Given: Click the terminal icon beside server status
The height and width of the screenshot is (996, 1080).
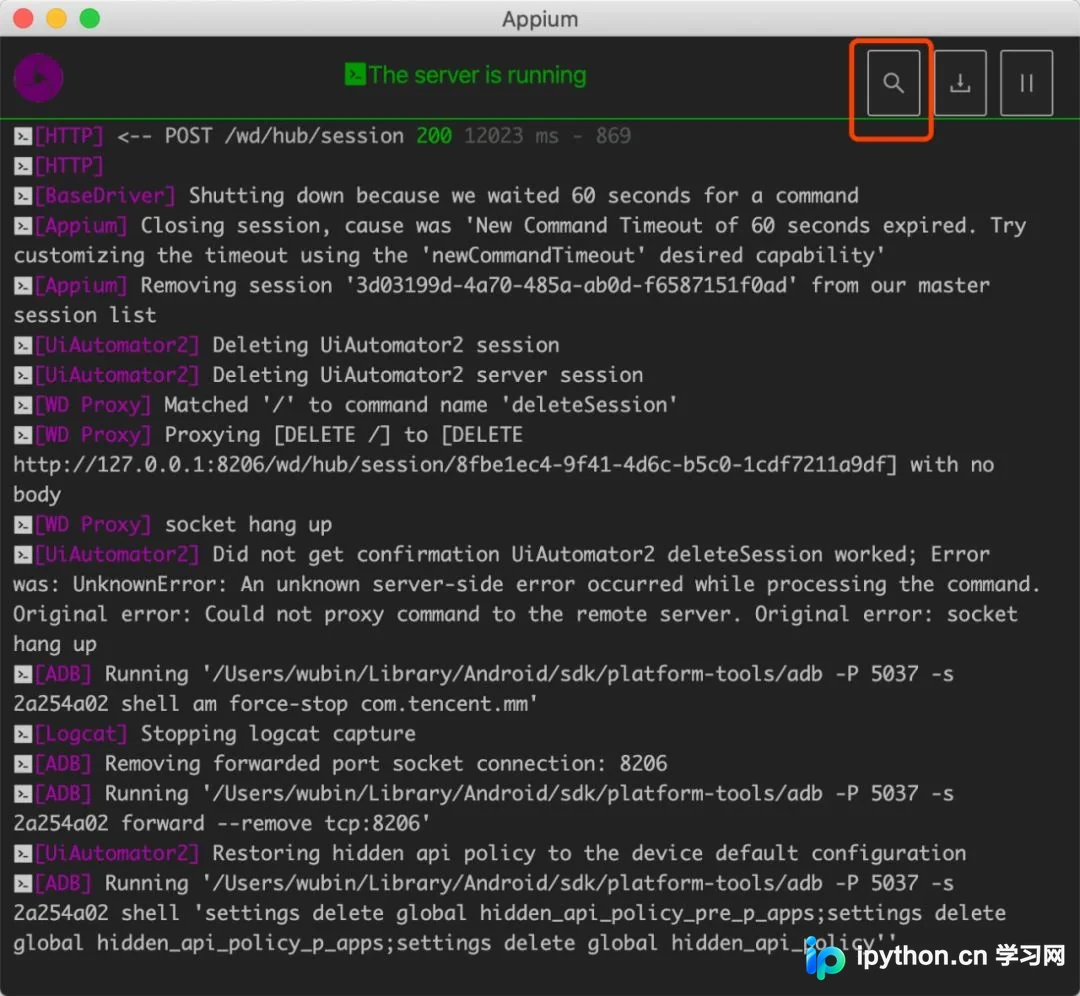Looking at the screenshot, I should click(x=355, y=74).
